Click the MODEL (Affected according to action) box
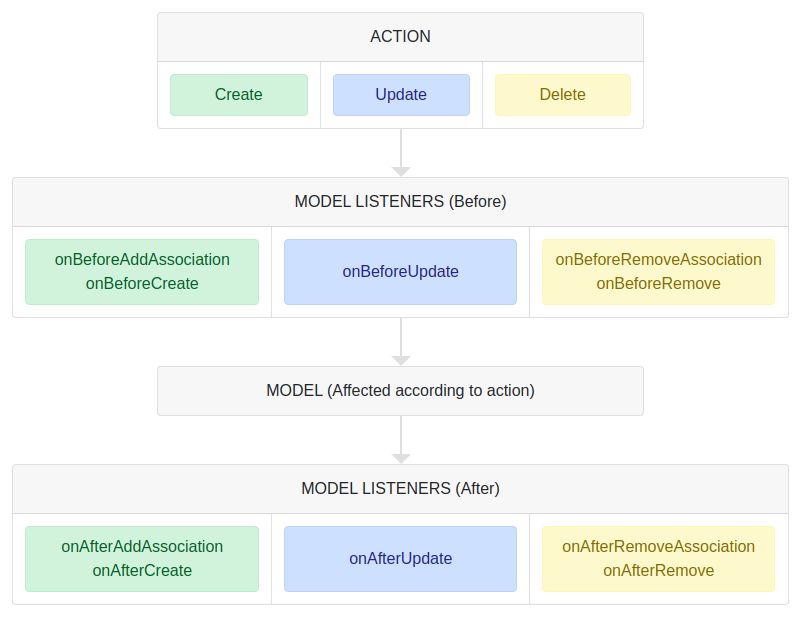This screenshot has height=618, width=802. click(400, 391)
